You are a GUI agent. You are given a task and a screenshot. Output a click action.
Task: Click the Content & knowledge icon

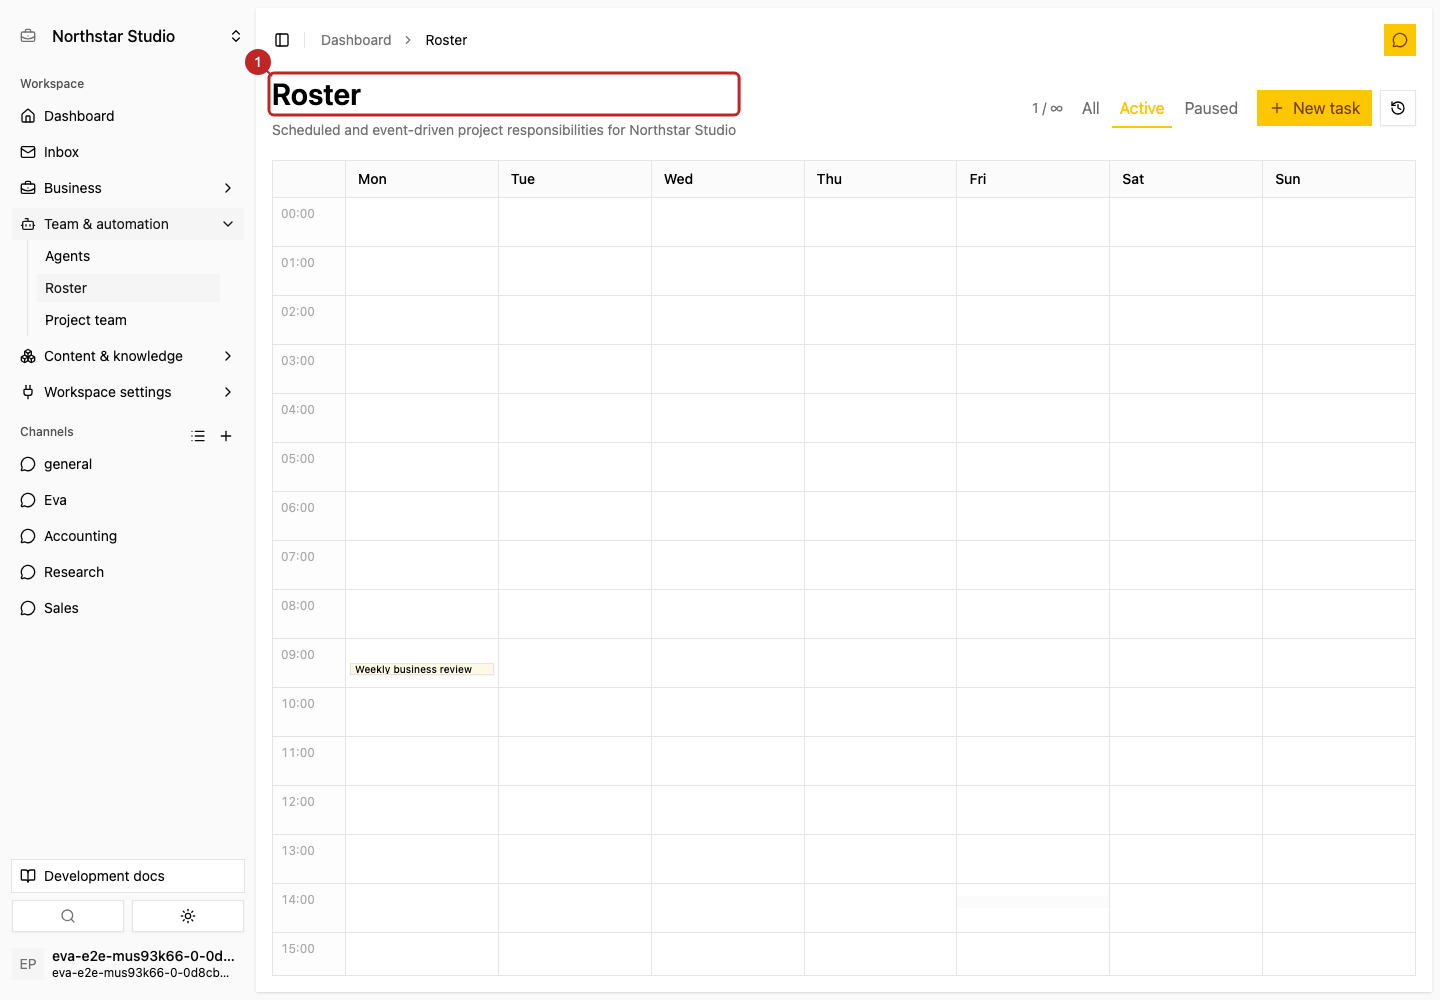pos(28,356)
